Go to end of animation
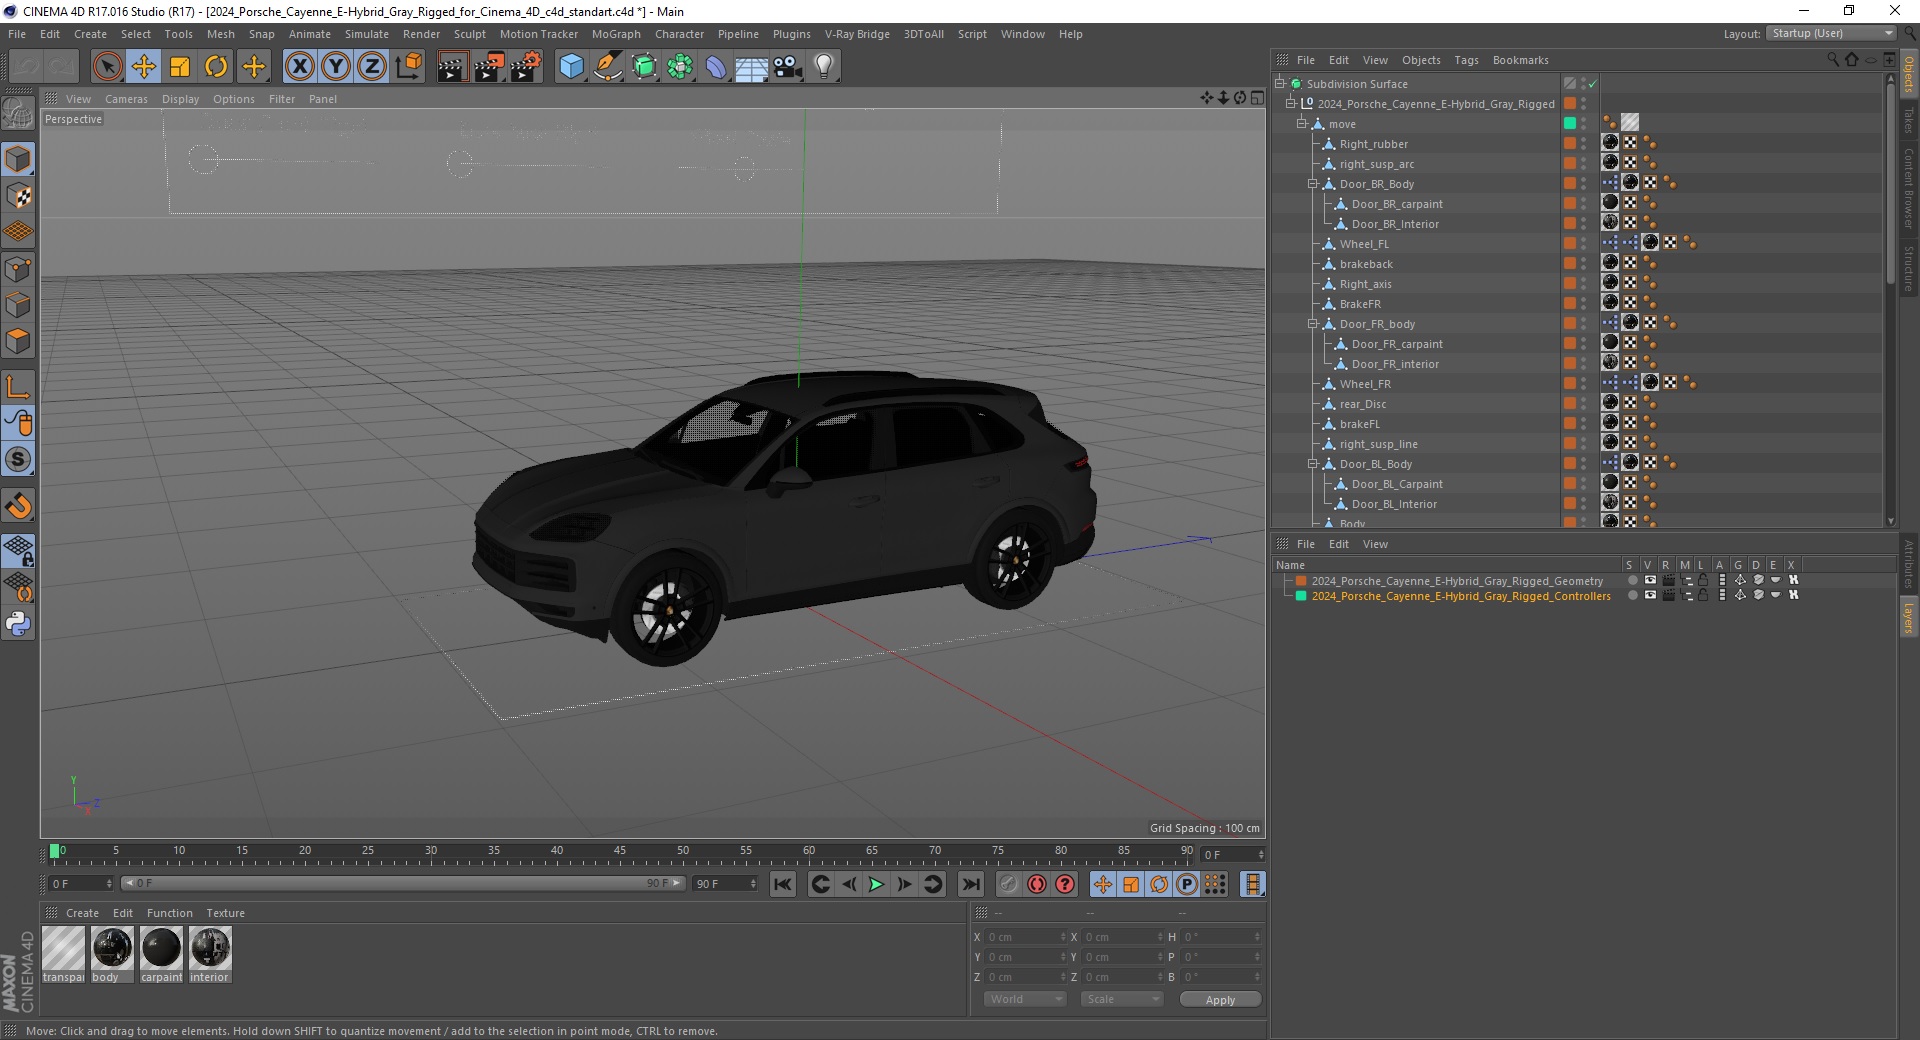 pos(970,884)
